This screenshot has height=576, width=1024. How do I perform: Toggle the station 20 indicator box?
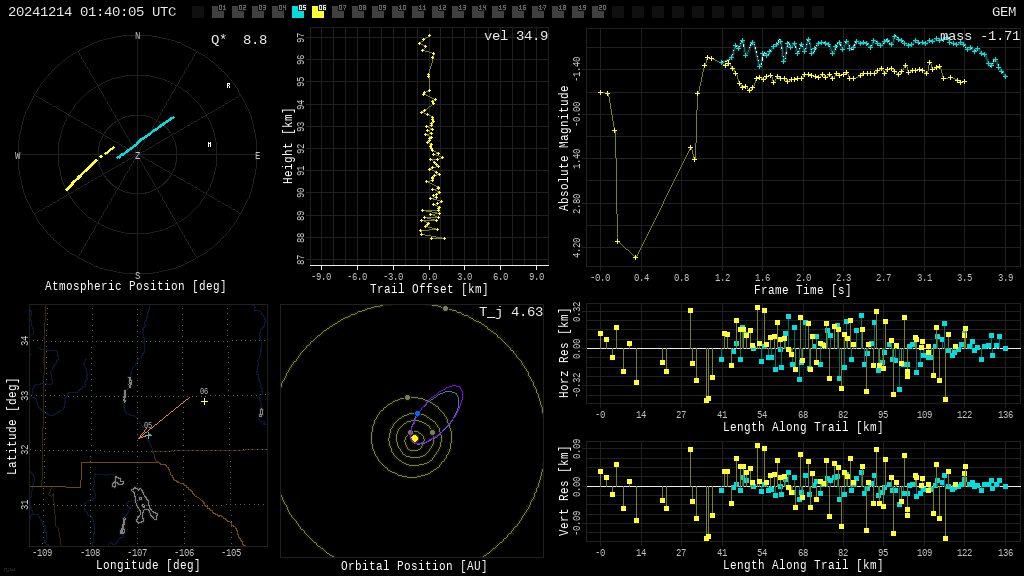coord(598,12)
